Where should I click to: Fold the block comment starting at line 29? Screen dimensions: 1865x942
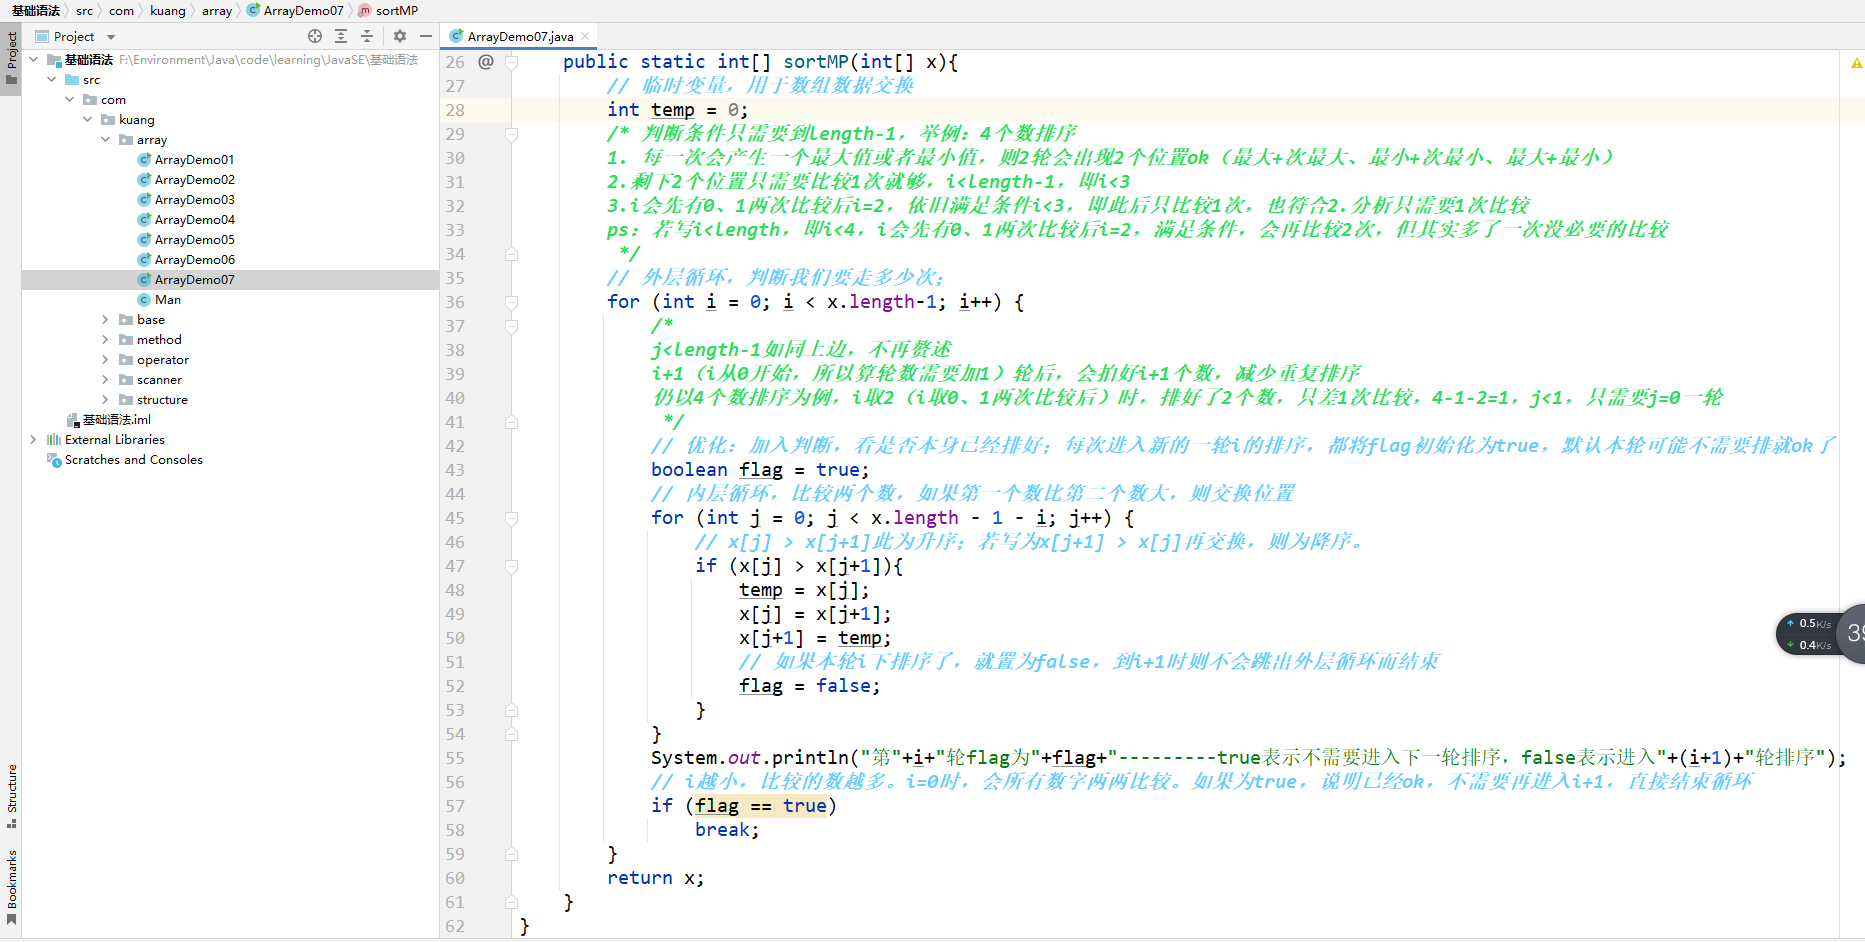click(512, 134)
